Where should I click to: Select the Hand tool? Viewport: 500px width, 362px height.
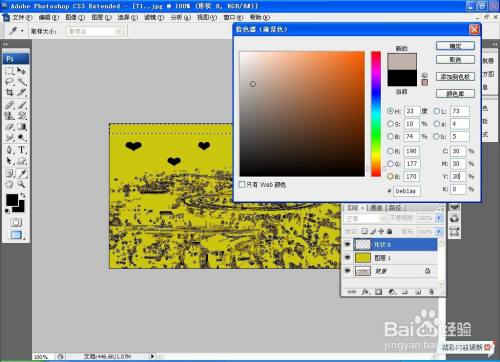tap(9, 184)
